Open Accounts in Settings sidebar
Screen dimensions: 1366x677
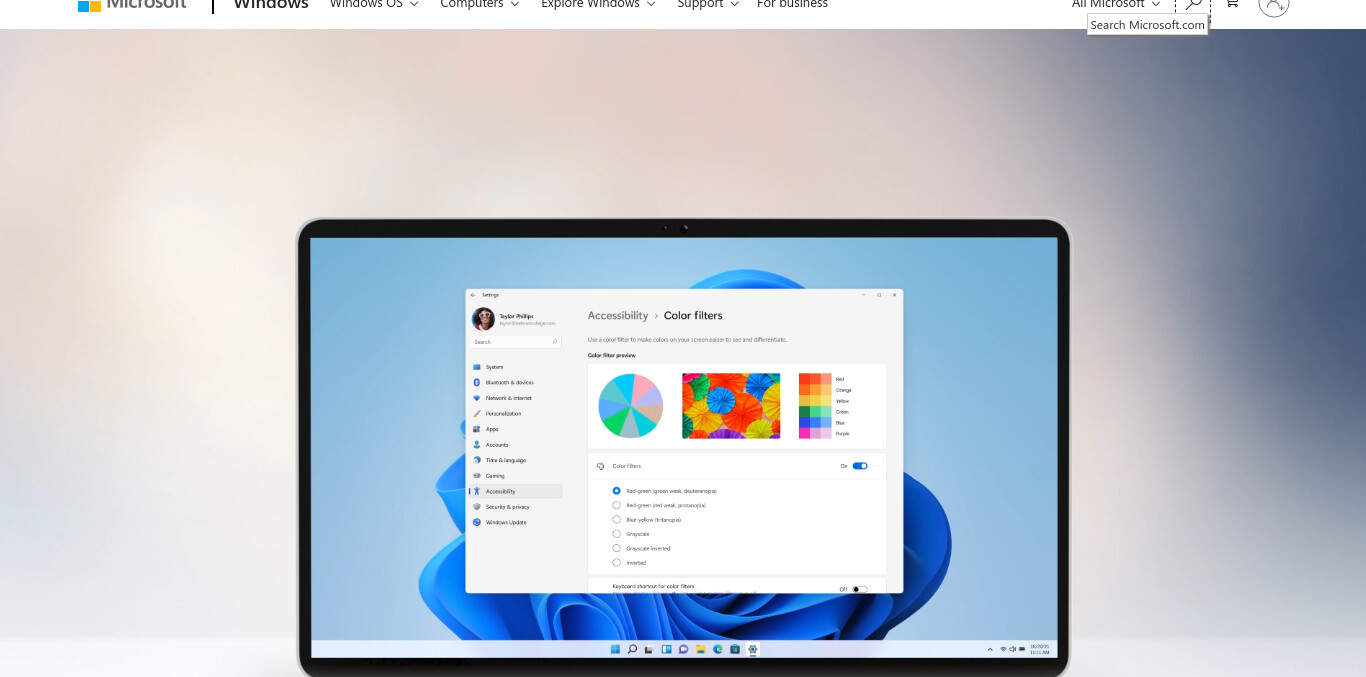click(515, 444)
